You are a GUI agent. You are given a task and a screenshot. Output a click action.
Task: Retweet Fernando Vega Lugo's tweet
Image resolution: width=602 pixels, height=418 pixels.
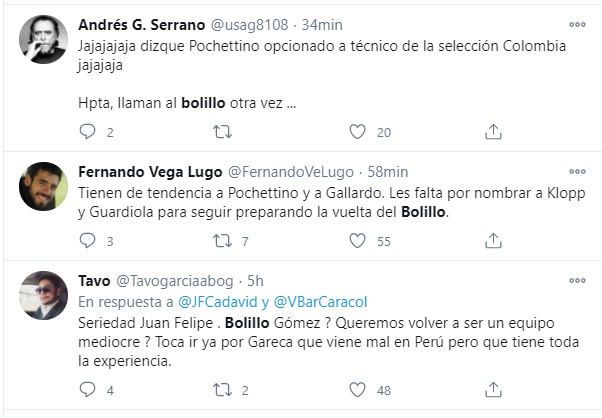point(224,241)
